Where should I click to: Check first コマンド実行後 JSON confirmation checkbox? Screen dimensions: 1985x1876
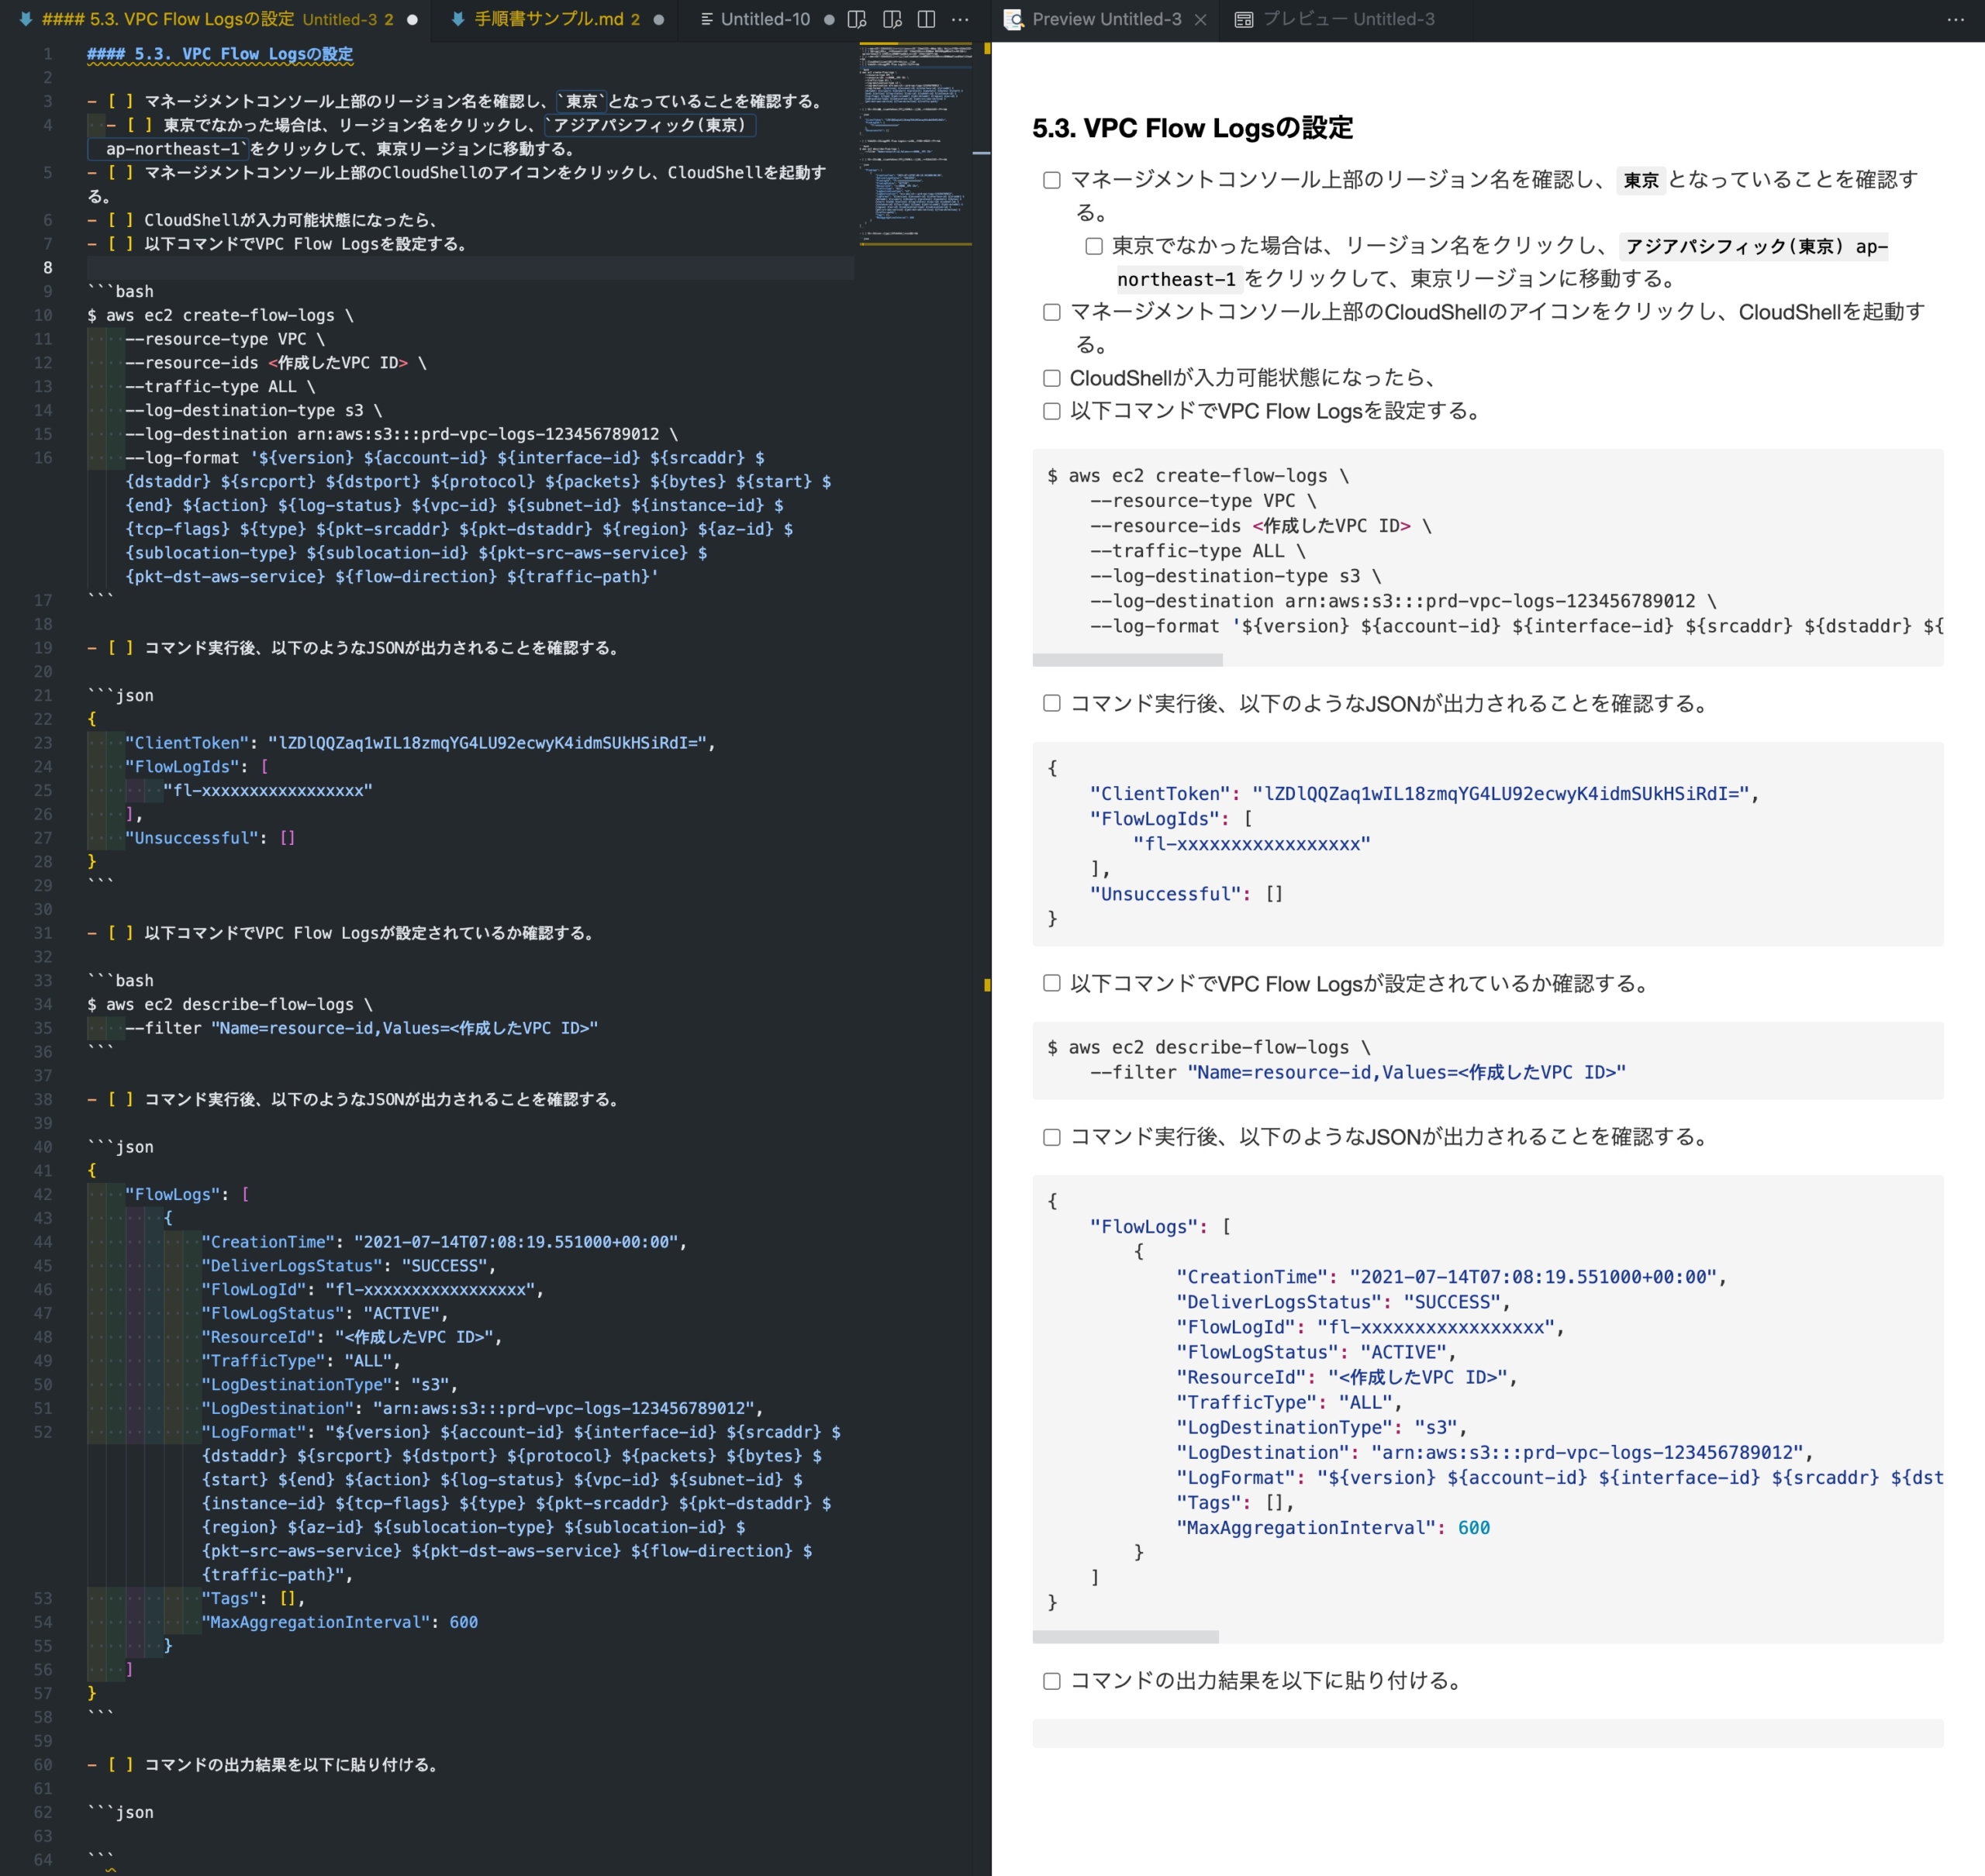[x=1051, y=703]
